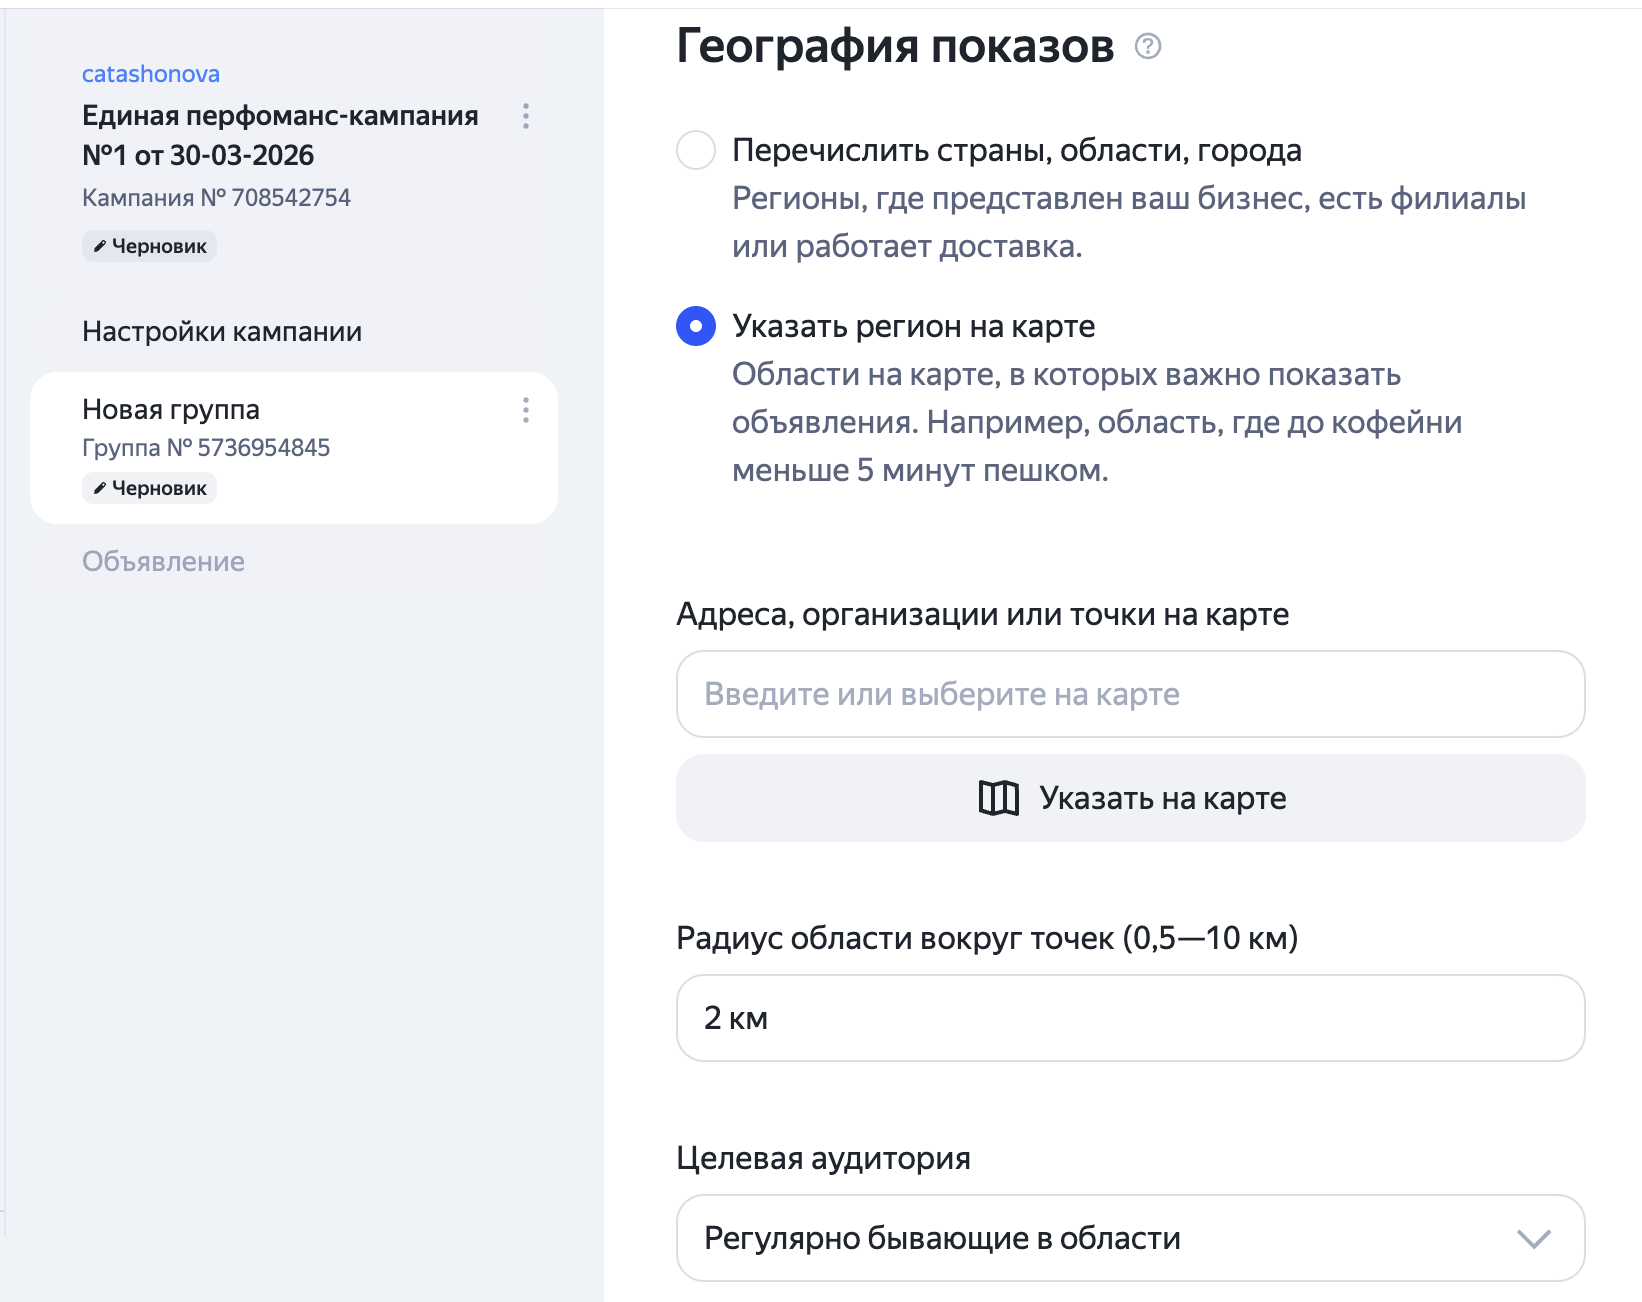This screenshot has height=1302, width=1642.
Task: Click the chevron on Регулярно бывающие в области
Action: (x=1533, y=1237)
